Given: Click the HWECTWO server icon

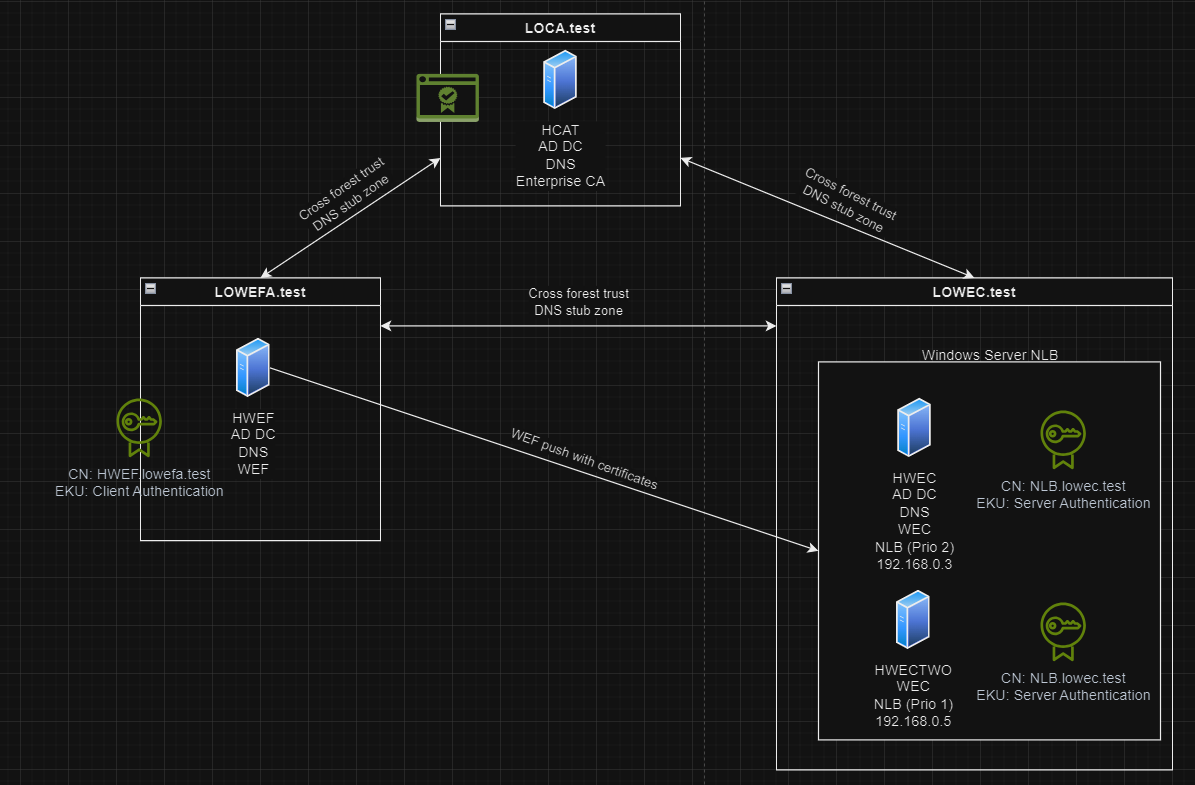Looking at the screenshot, I should 912,619.
